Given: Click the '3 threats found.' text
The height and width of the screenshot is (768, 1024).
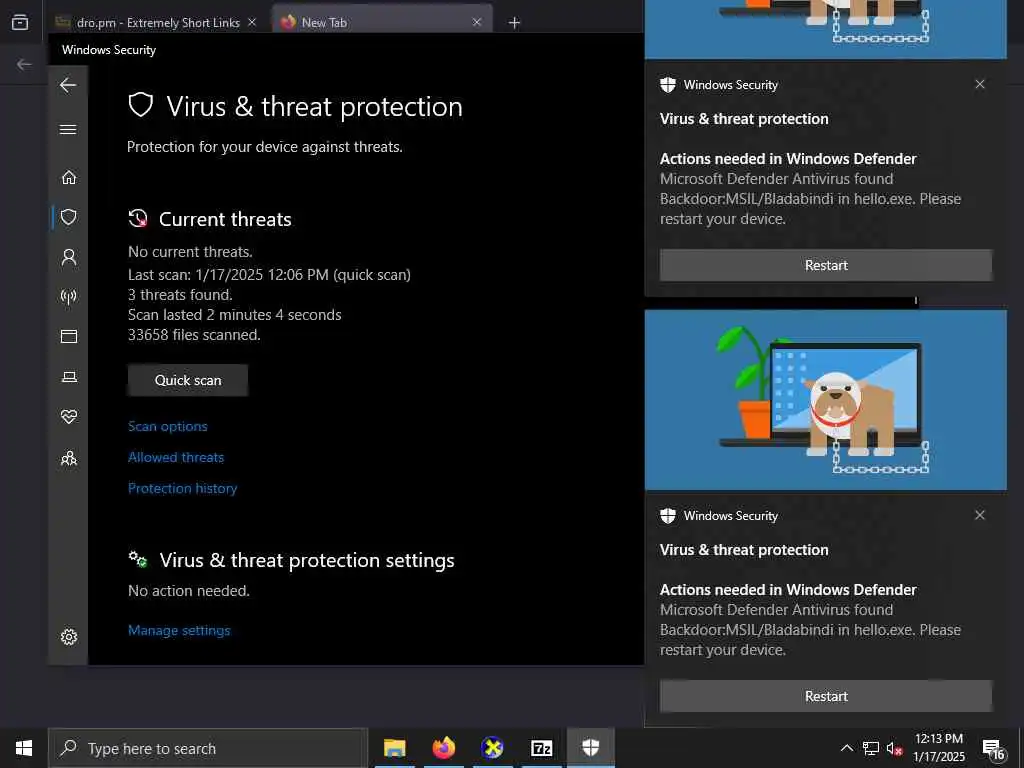Looking at the screenshot, I should click(x=180, y=295).
